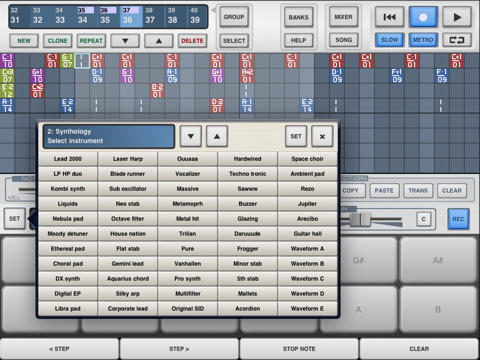Click the STOP NOTE button
The height and width of the screenshot is (360, 480).
[x=299, y=349]
